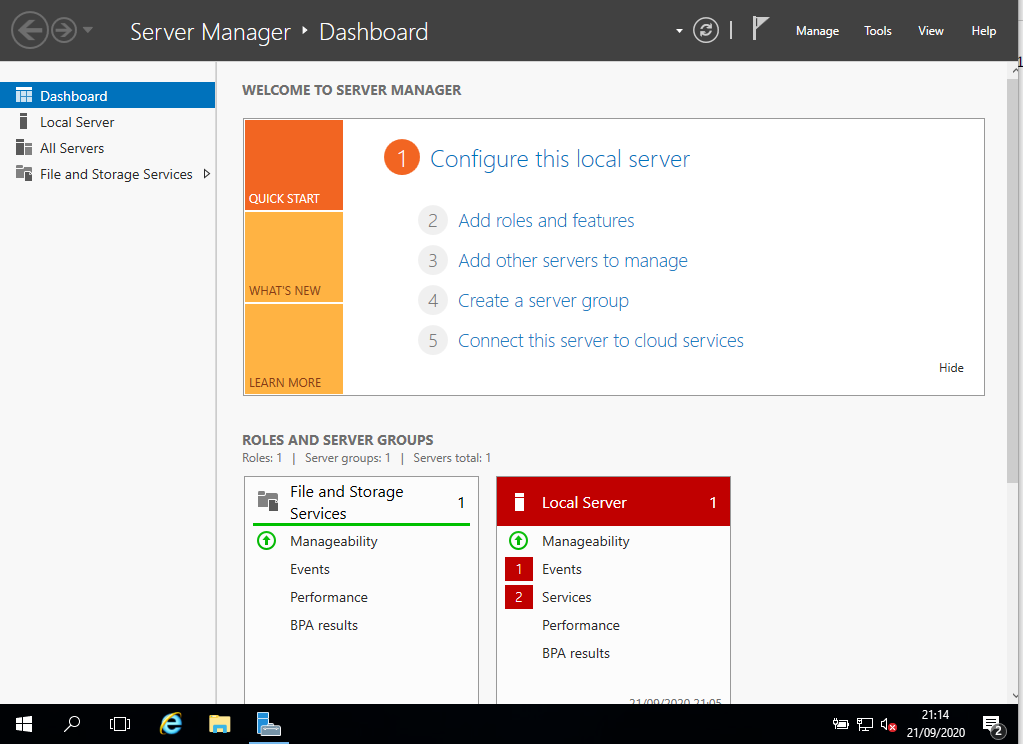Viewport: 1023px width, 744px height.
Task: Open the File and Storage Services tile header
Action: 361,502
